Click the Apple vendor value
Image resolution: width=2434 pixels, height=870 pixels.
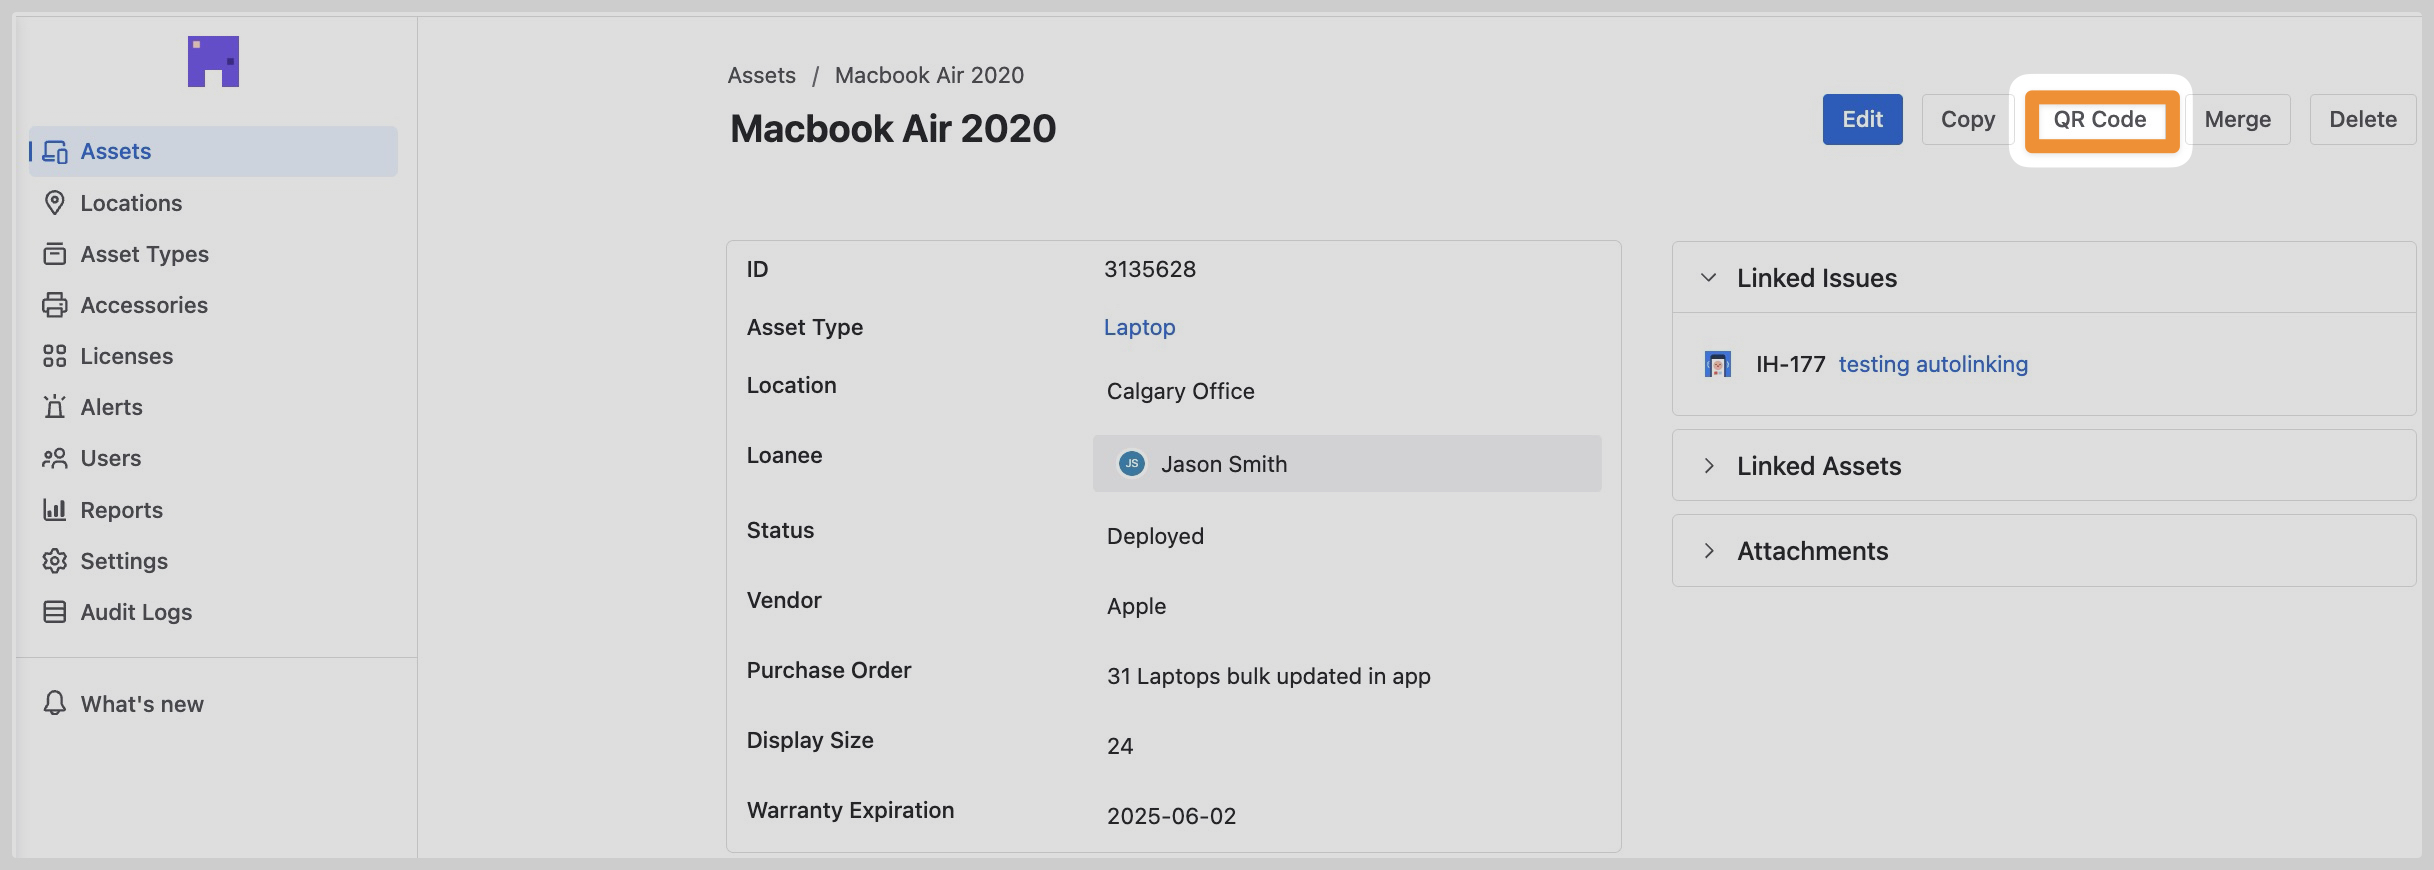(x=1136, y=606)
